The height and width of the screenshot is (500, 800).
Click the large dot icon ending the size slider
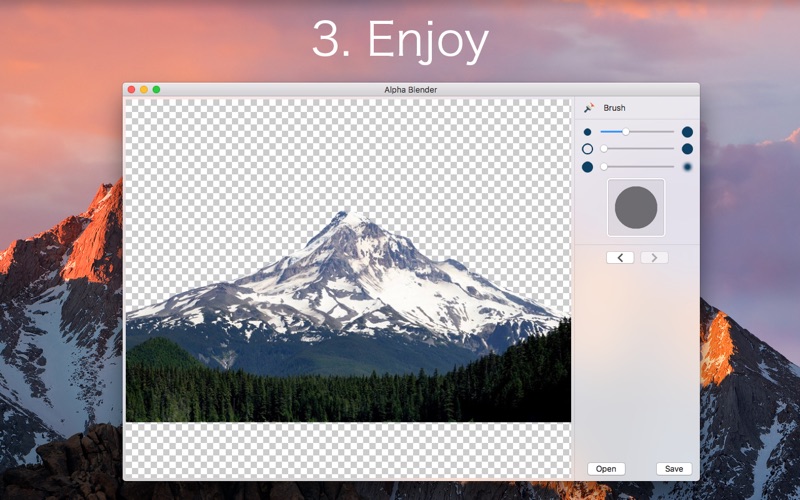click(687, 132)
